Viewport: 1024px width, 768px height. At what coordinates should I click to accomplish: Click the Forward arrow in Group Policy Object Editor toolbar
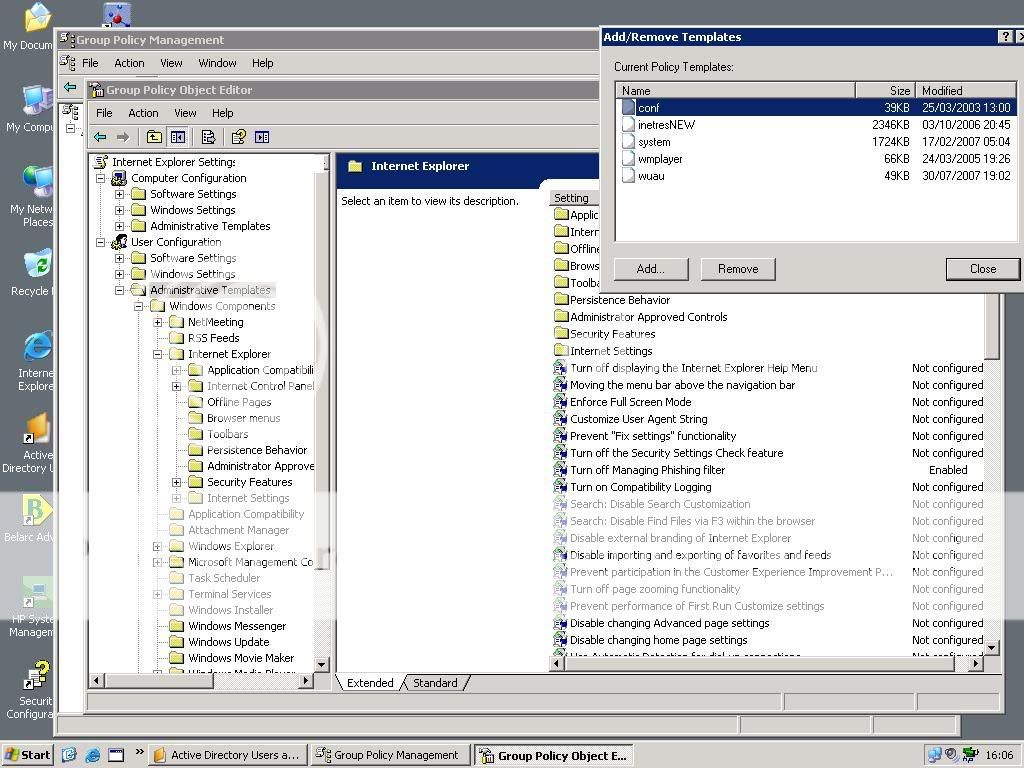coord(122,137)
